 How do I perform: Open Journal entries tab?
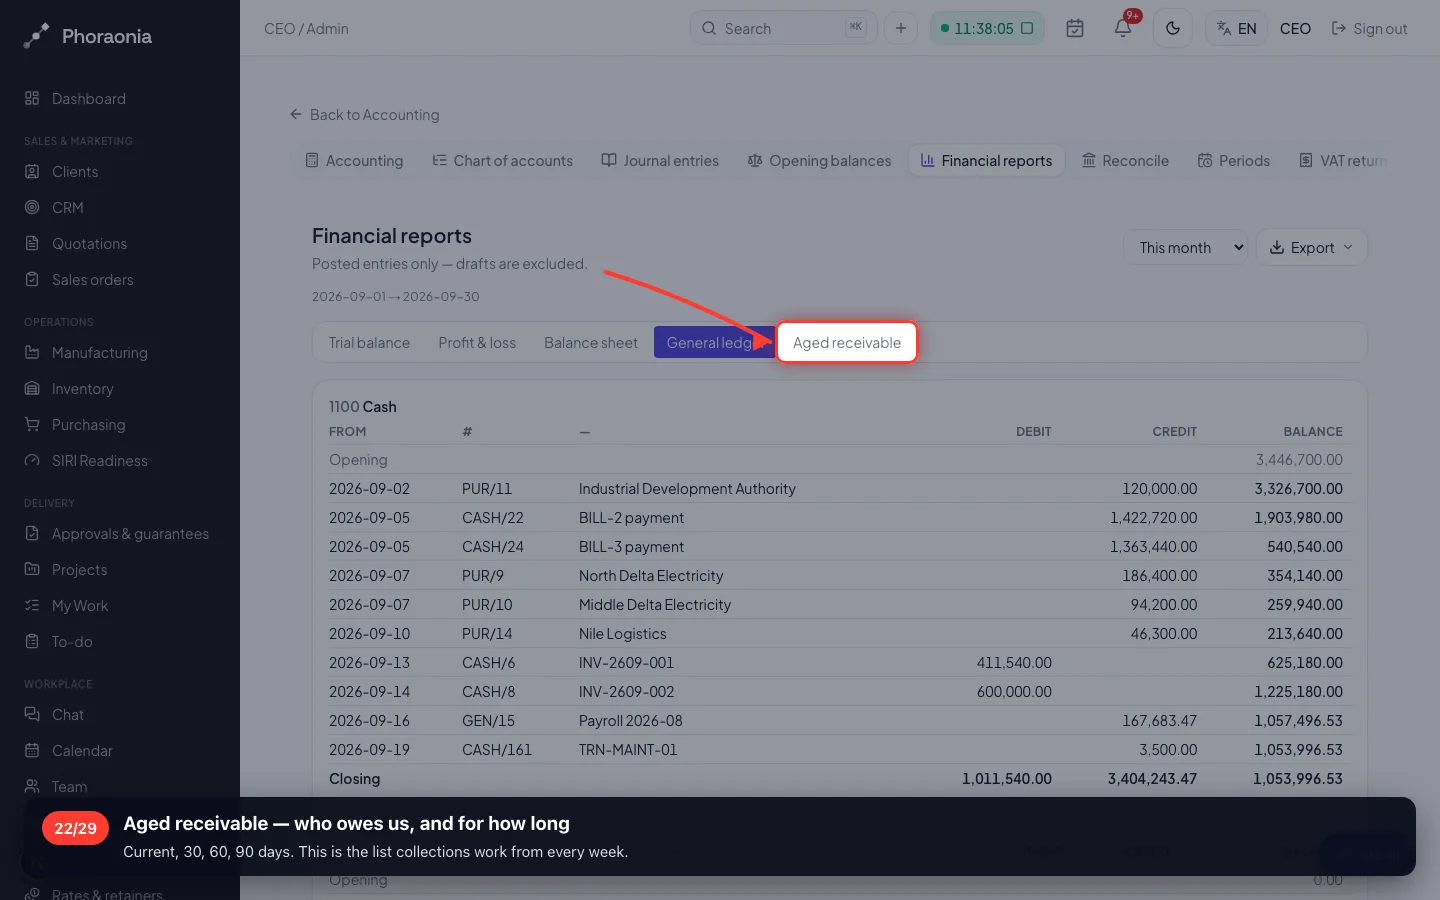(x=660, y=161)
